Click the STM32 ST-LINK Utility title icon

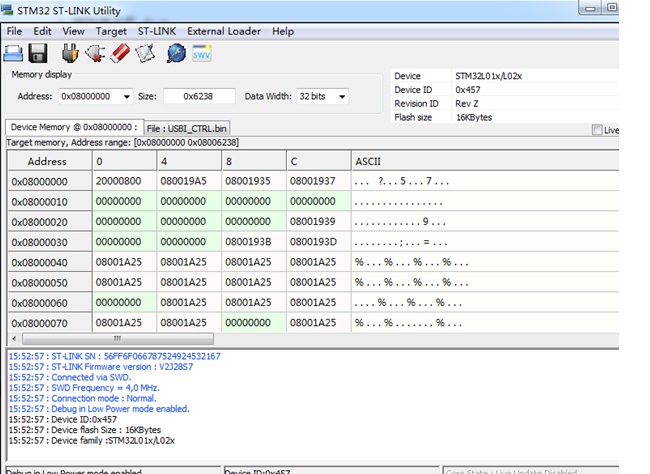(7, 10)
